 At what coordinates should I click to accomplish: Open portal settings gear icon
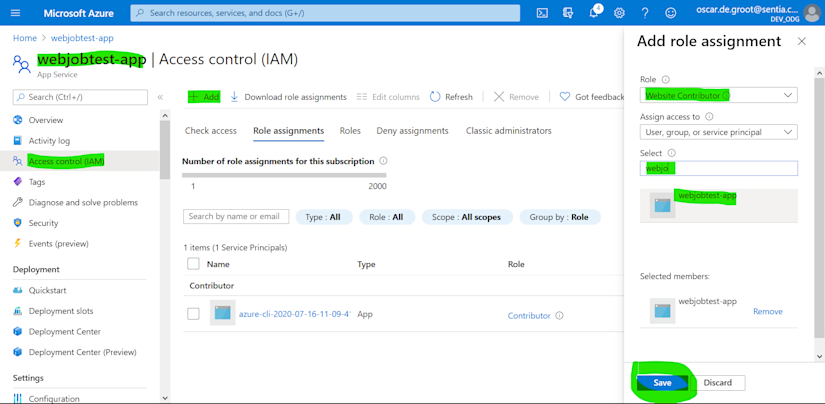[x=619, y=13]
